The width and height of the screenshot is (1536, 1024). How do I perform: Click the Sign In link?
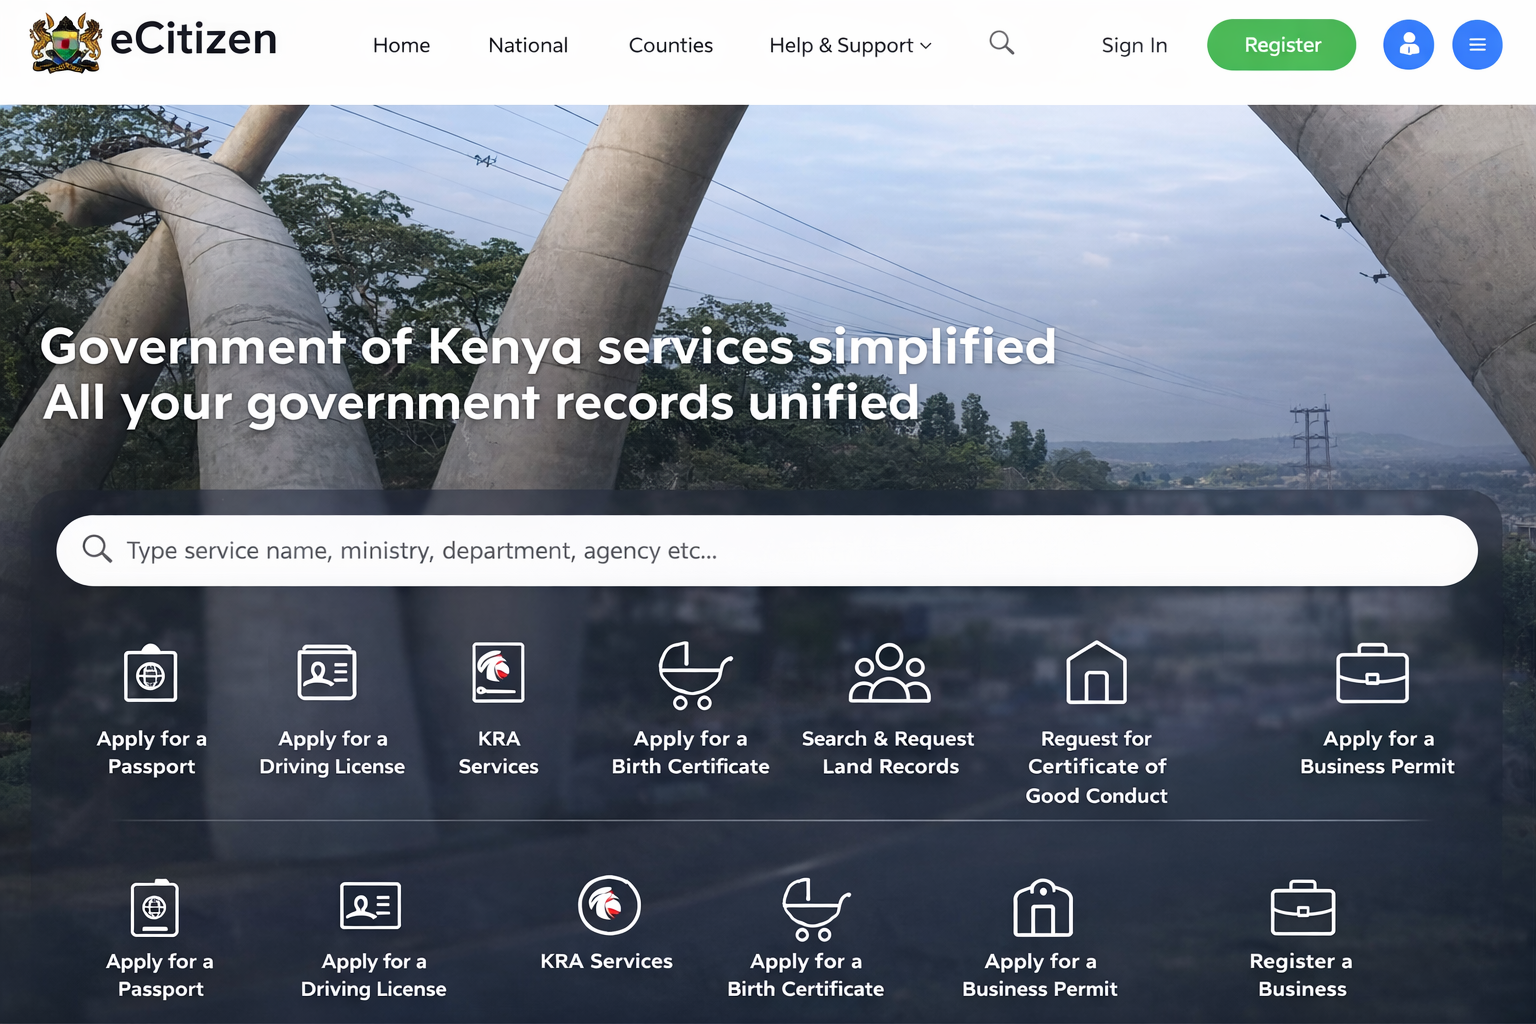[1134, 45]
